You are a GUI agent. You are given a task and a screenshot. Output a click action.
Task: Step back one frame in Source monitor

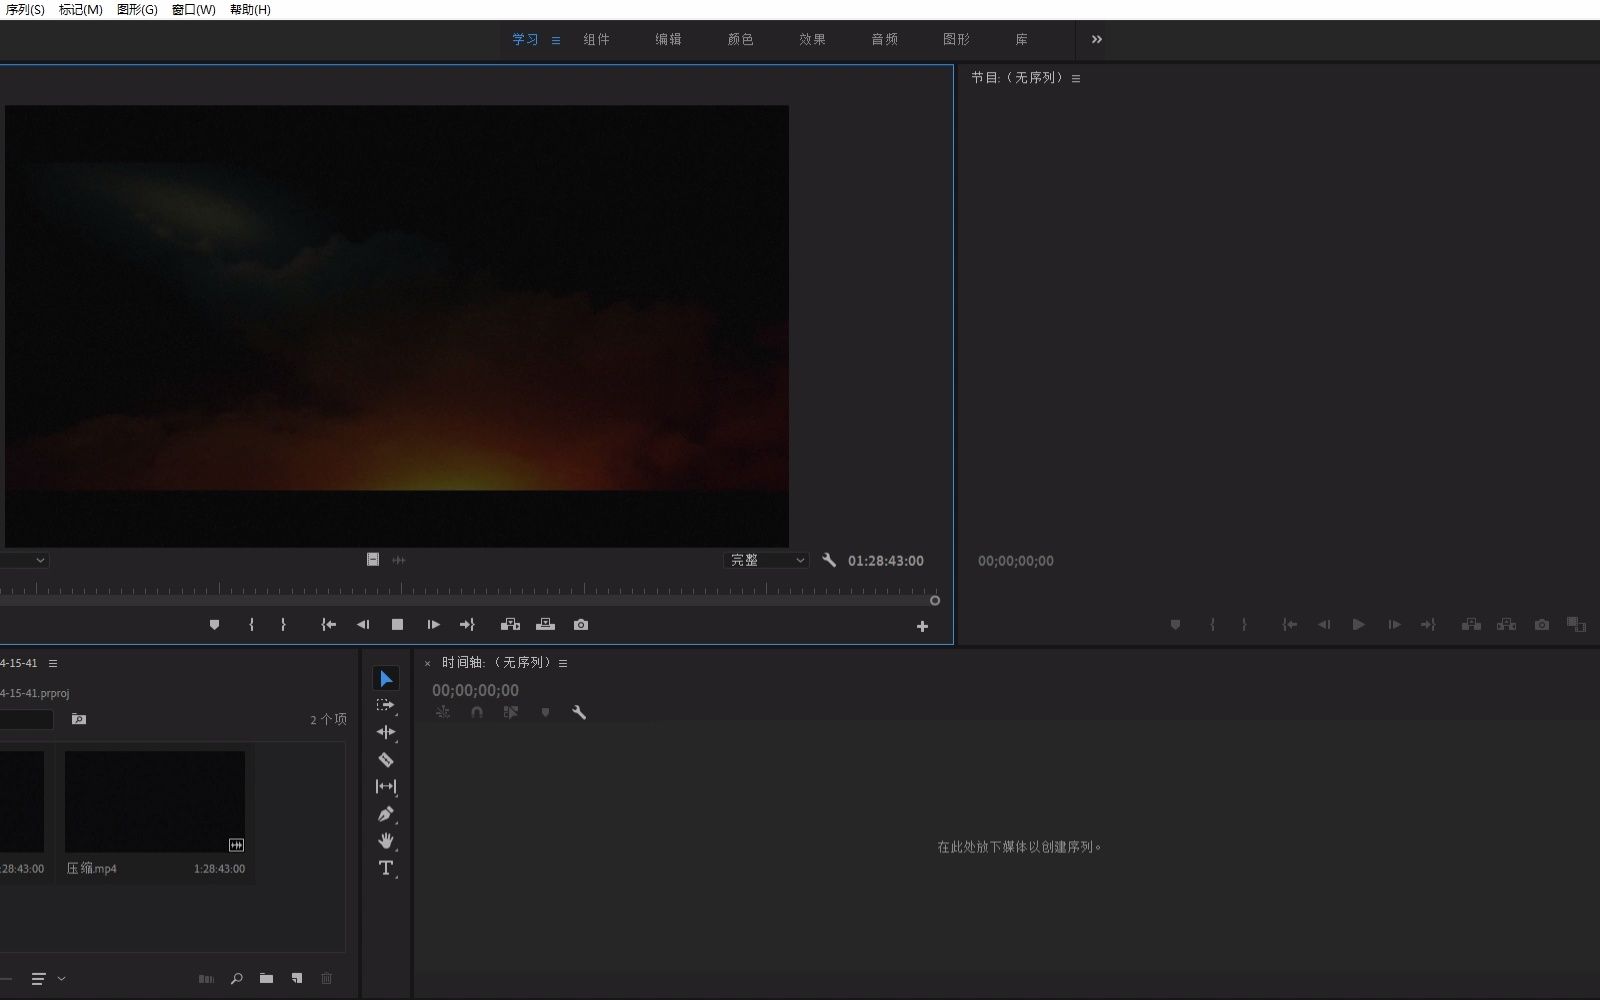click(363, 625)
